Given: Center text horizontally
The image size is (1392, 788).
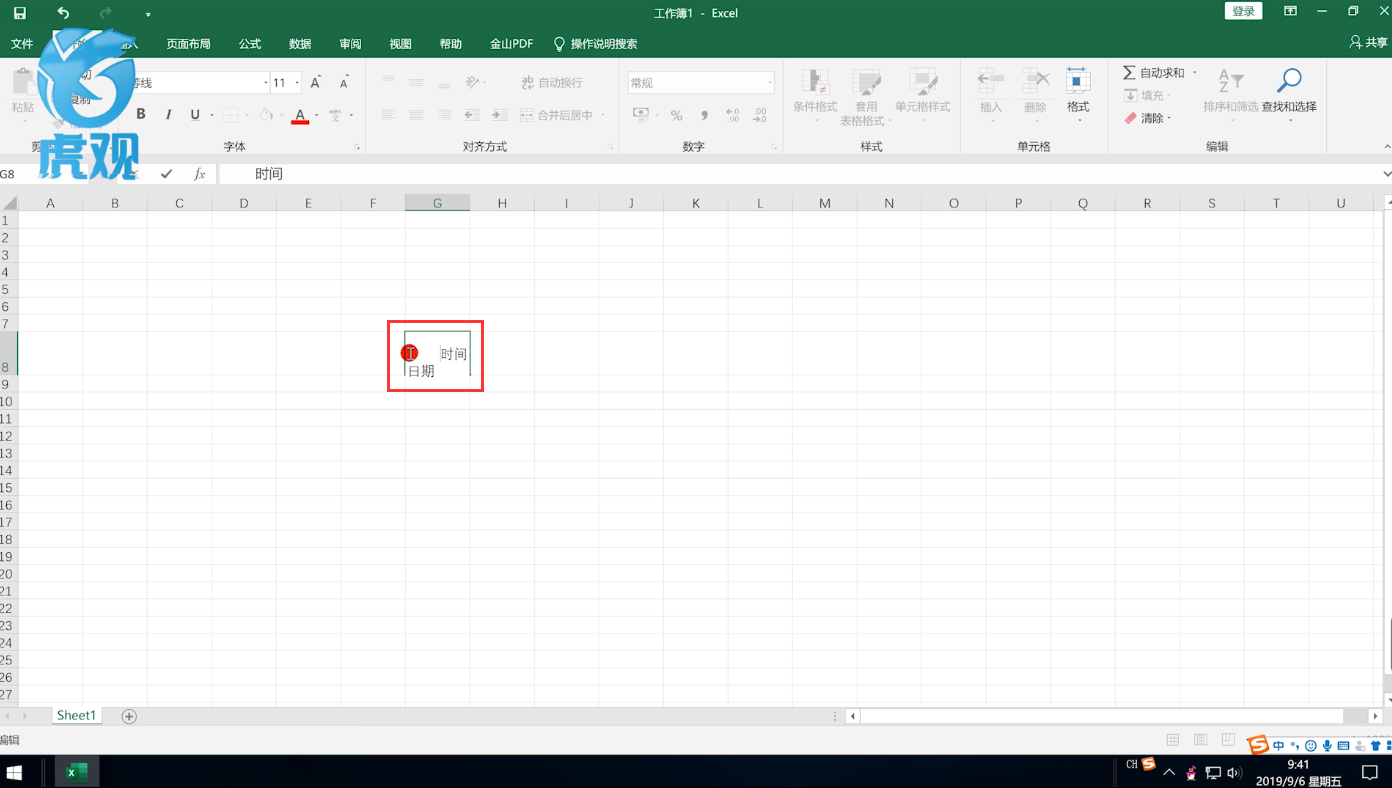Looking at the screenshot, I should click(x=416, y=115).
